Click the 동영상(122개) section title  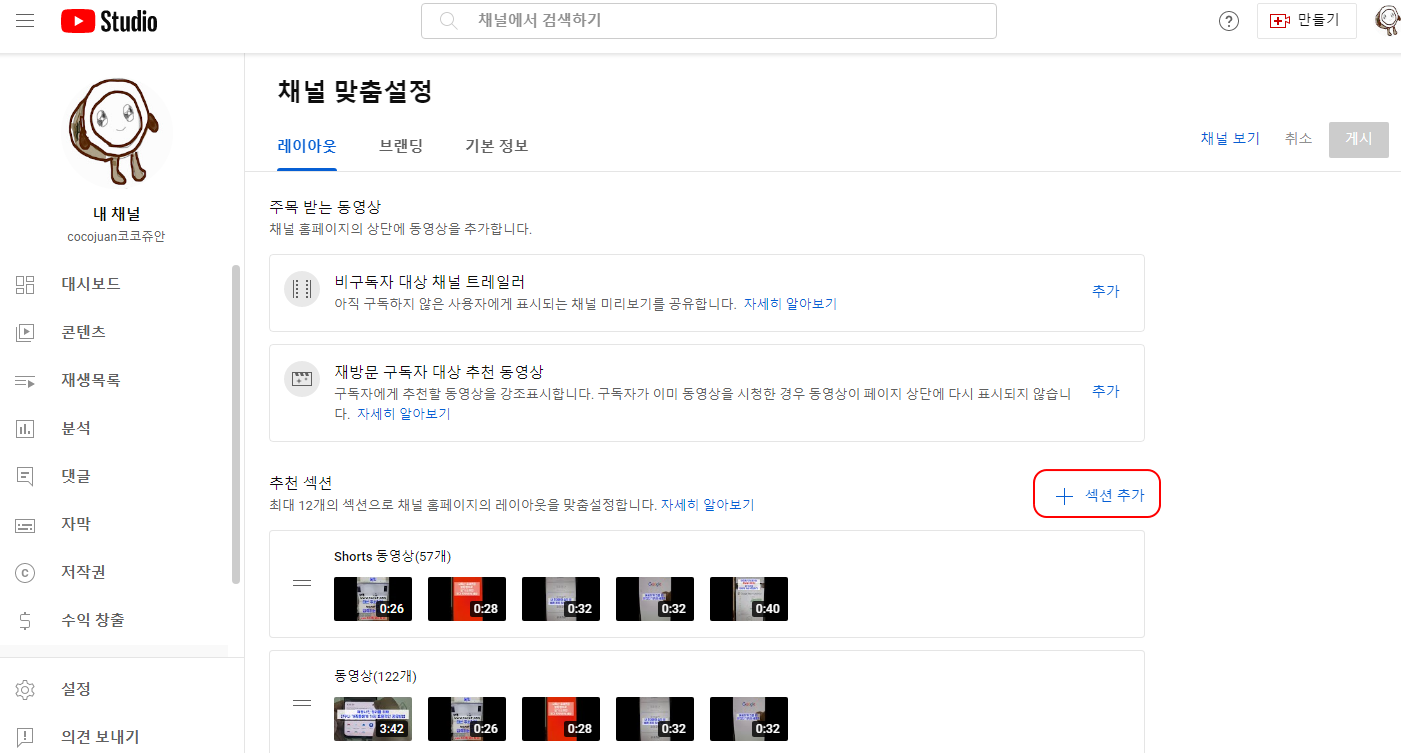pyautogui.click(x=375, y=676)
